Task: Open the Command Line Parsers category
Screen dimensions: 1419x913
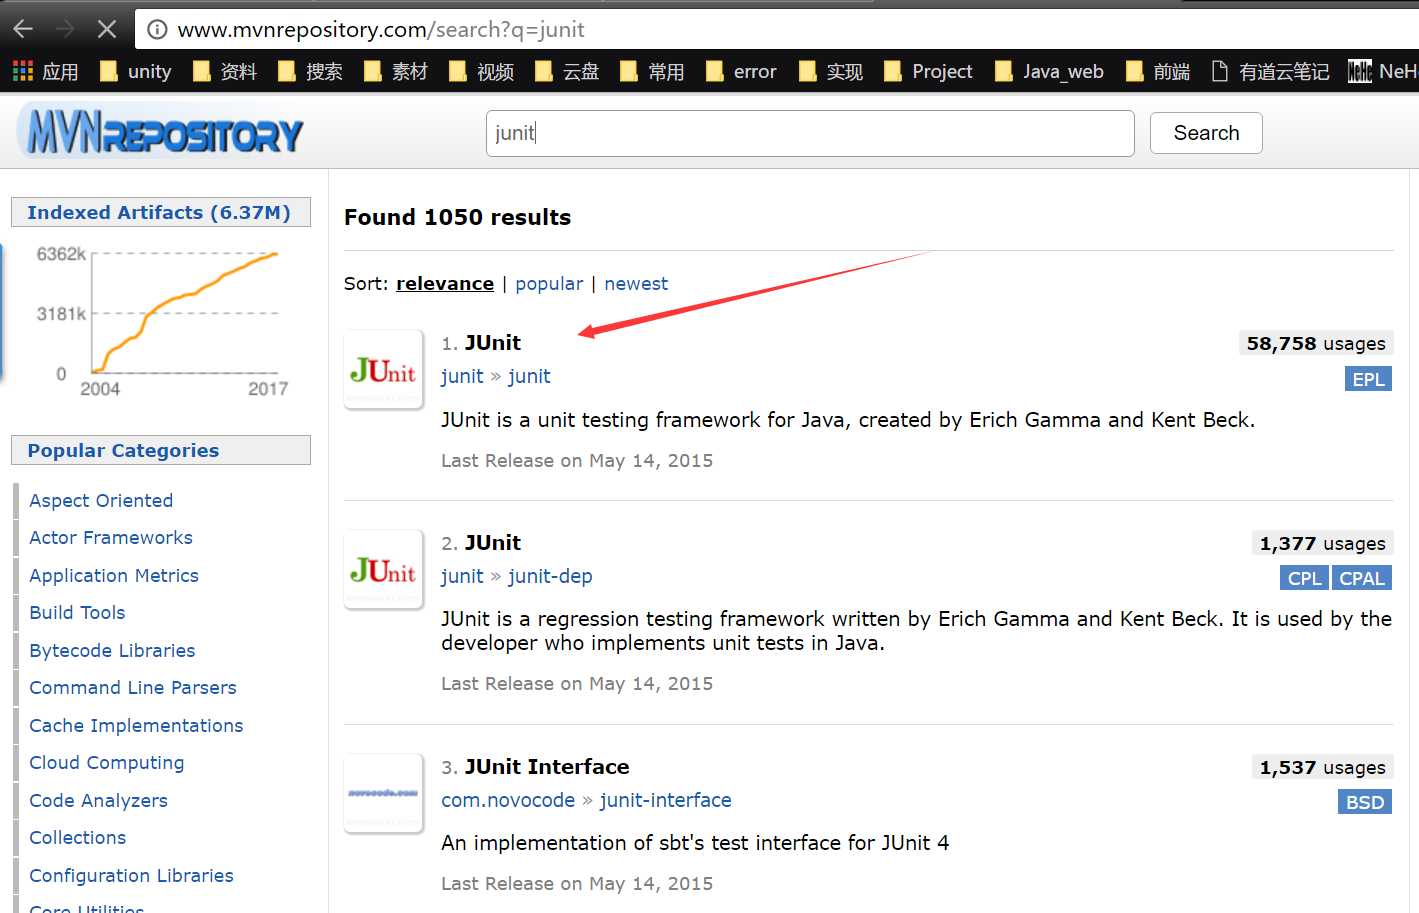Action: click(x=133, y=688)
